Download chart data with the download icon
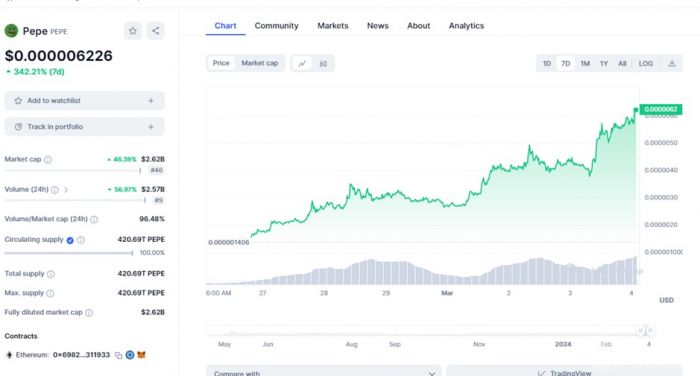Viewport: 700px width, 376px height. 671,63
